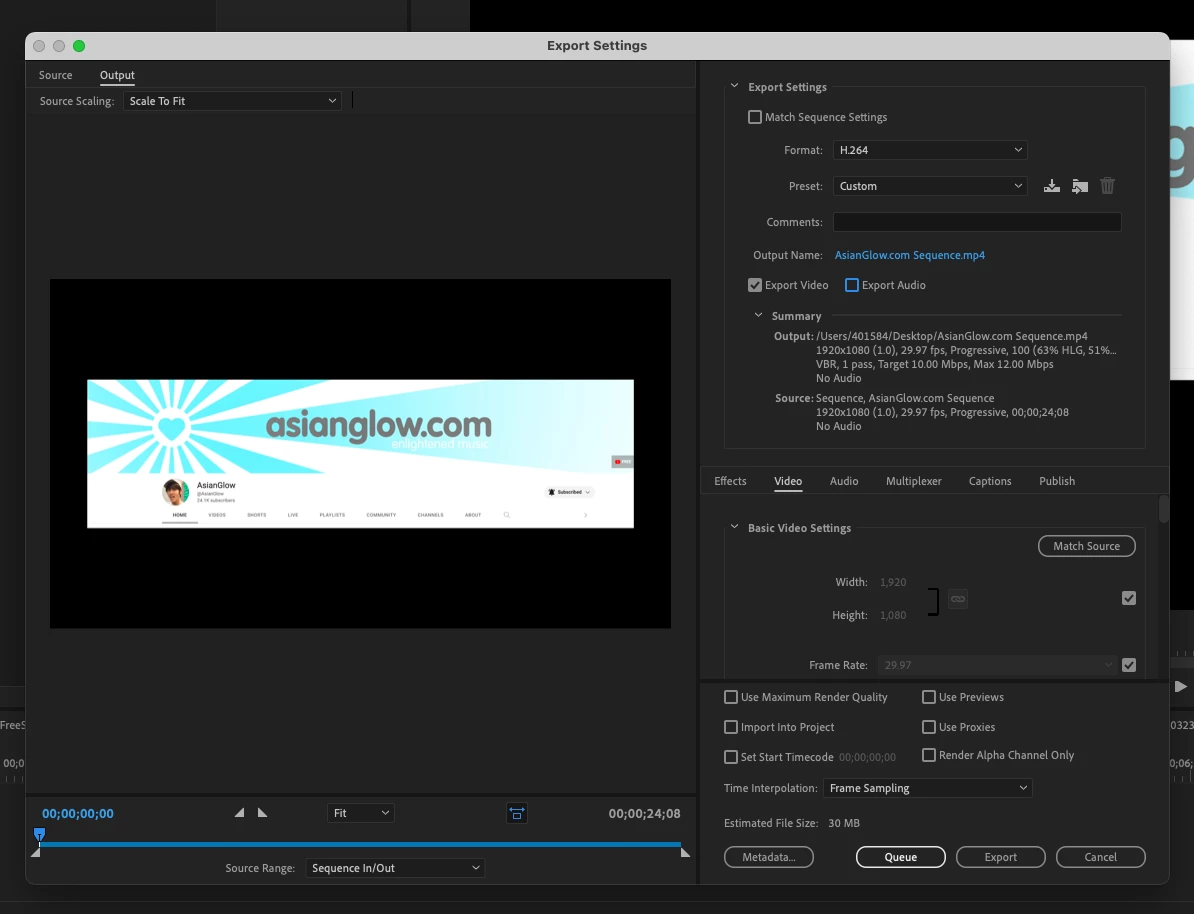Image resolution: width=1194 pixels, height=914 pixels.
Task: Toggle Frame Rate match source checkbox
Action: 1129,665
